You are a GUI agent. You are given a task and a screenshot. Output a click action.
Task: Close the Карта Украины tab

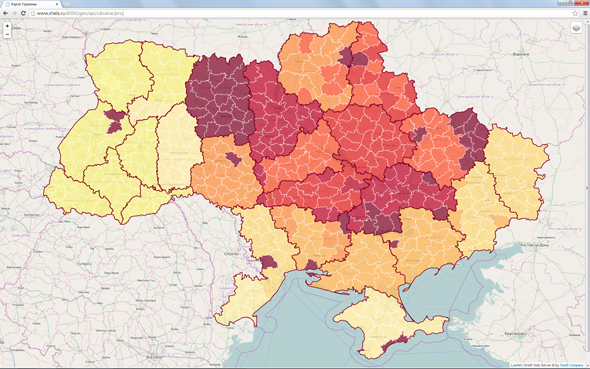[57, 4]
